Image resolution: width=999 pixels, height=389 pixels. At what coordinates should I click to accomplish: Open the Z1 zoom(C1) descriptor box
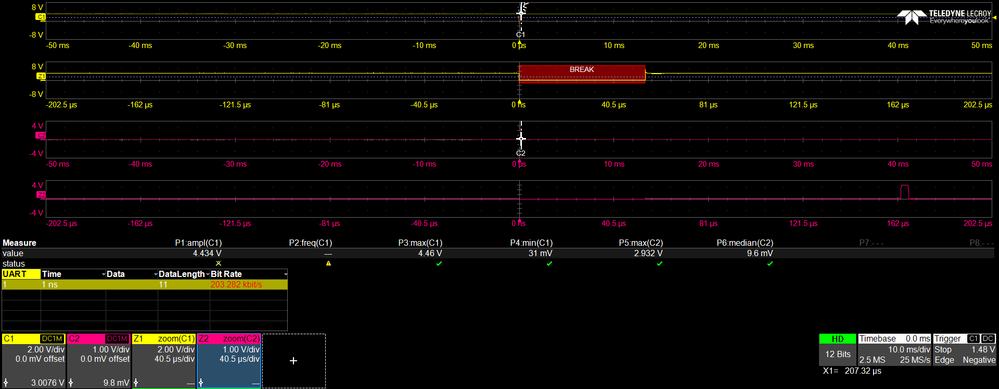tap(164, 360)
